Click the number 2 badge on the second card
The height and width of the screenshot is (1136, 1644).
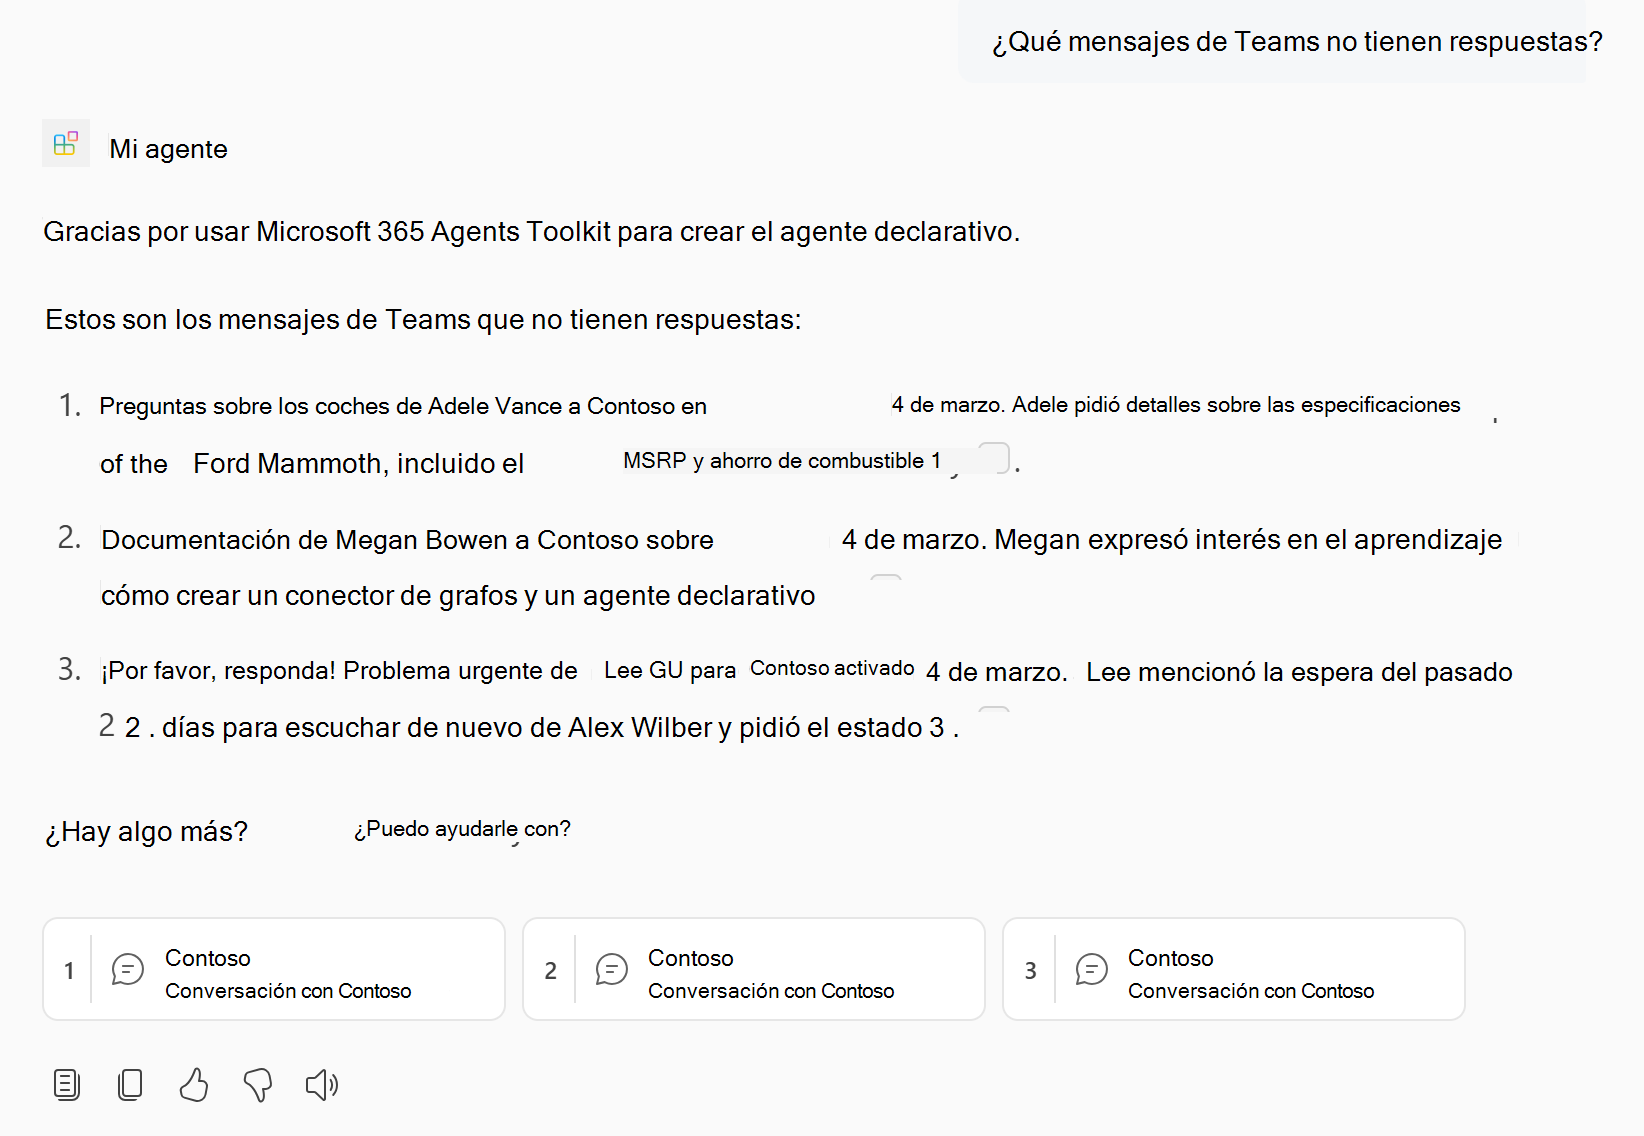click(550, 969)
